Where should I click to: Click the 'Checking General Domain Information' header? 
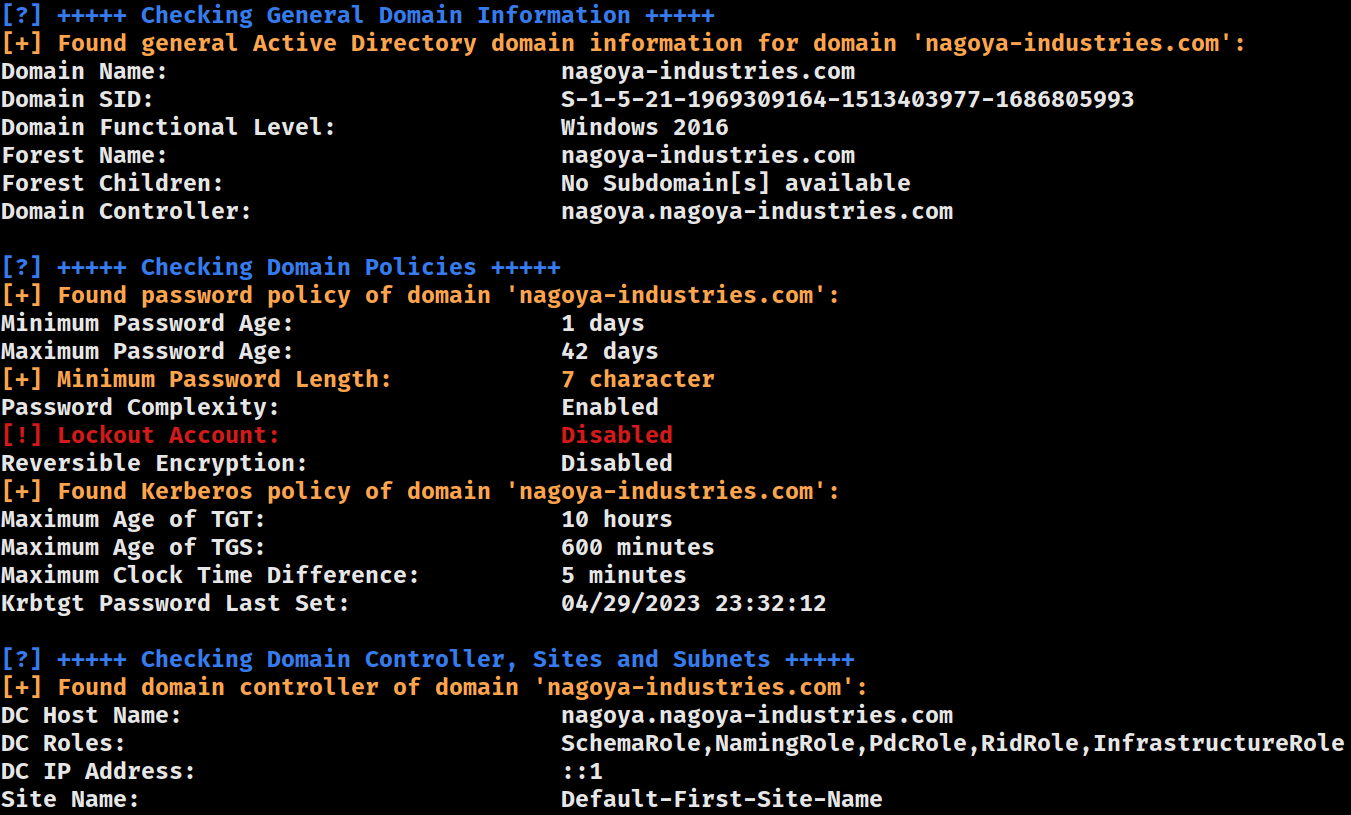358,16
